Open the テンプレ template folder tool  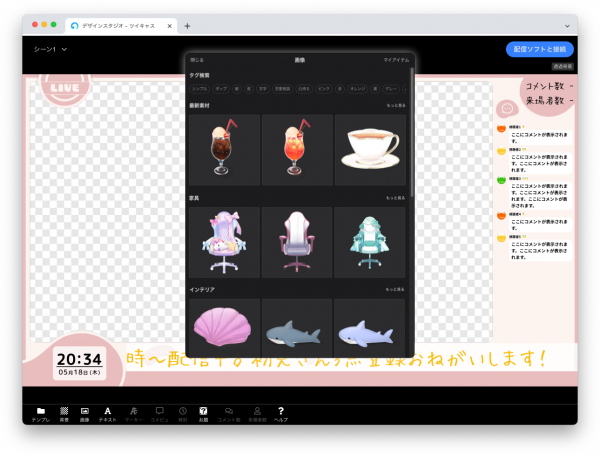41,415
